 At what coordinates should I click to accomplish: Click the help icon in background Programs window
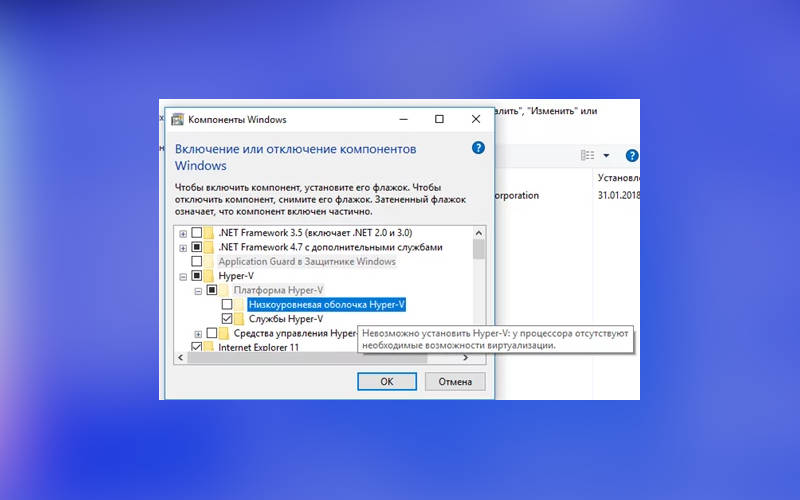632,156
